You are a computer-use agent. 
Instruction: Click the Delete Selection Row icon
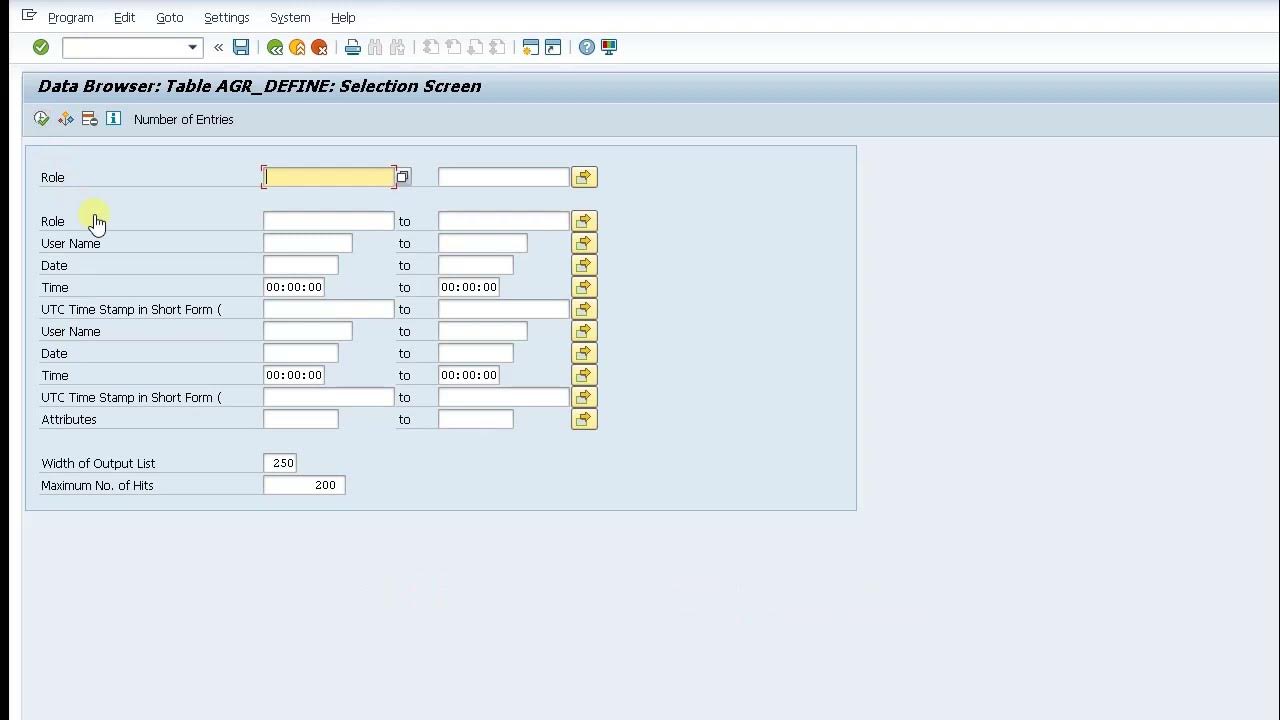coord(89,119)
